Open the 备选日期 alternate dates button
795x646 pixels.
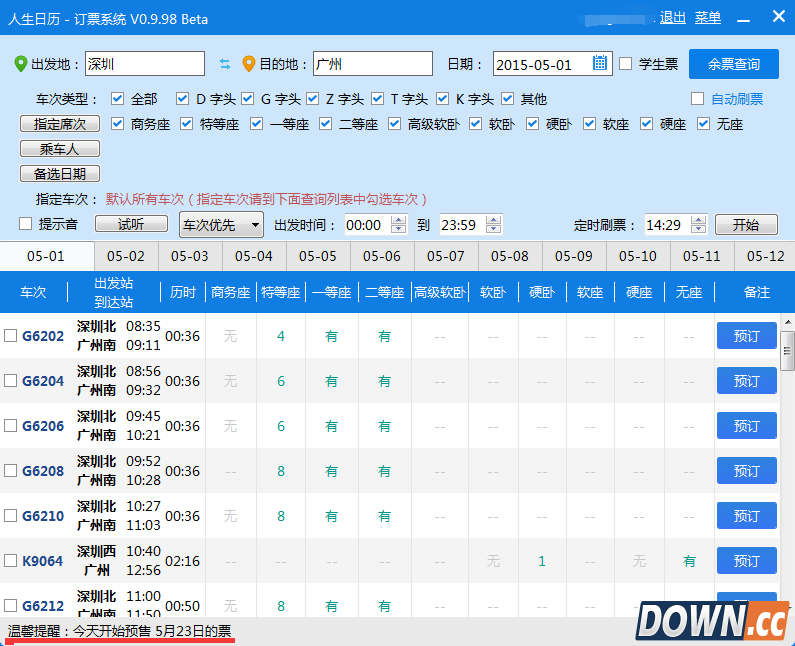point(60,173)
